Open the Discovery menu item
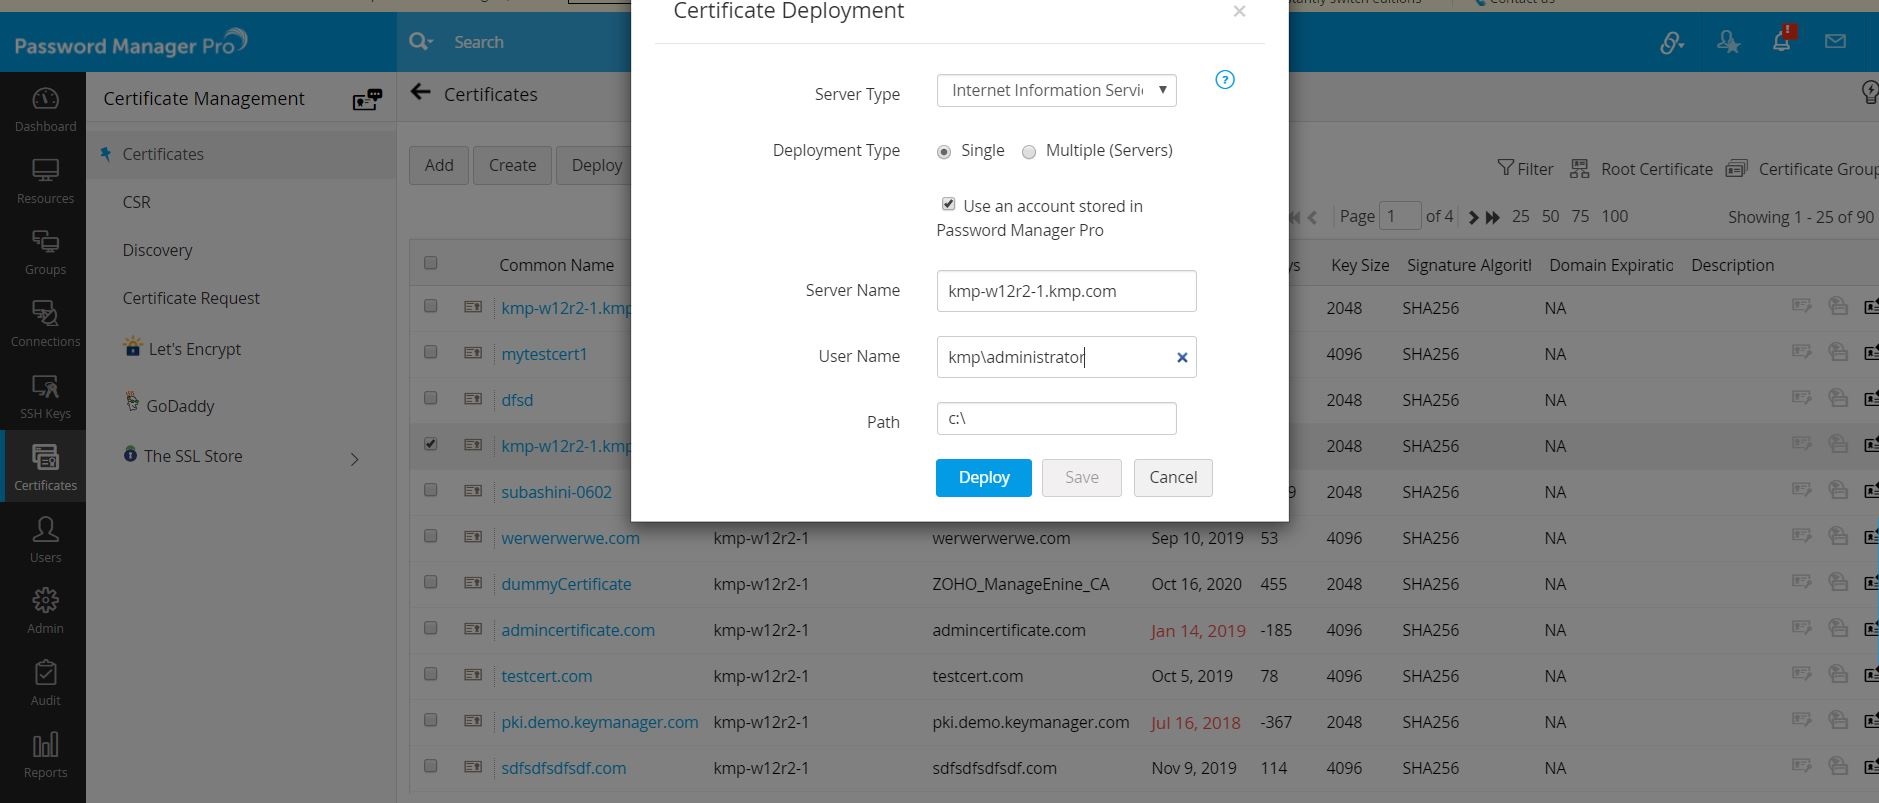Image resolution: width=1879 pixels, height=803 pixels. (157, 250)
